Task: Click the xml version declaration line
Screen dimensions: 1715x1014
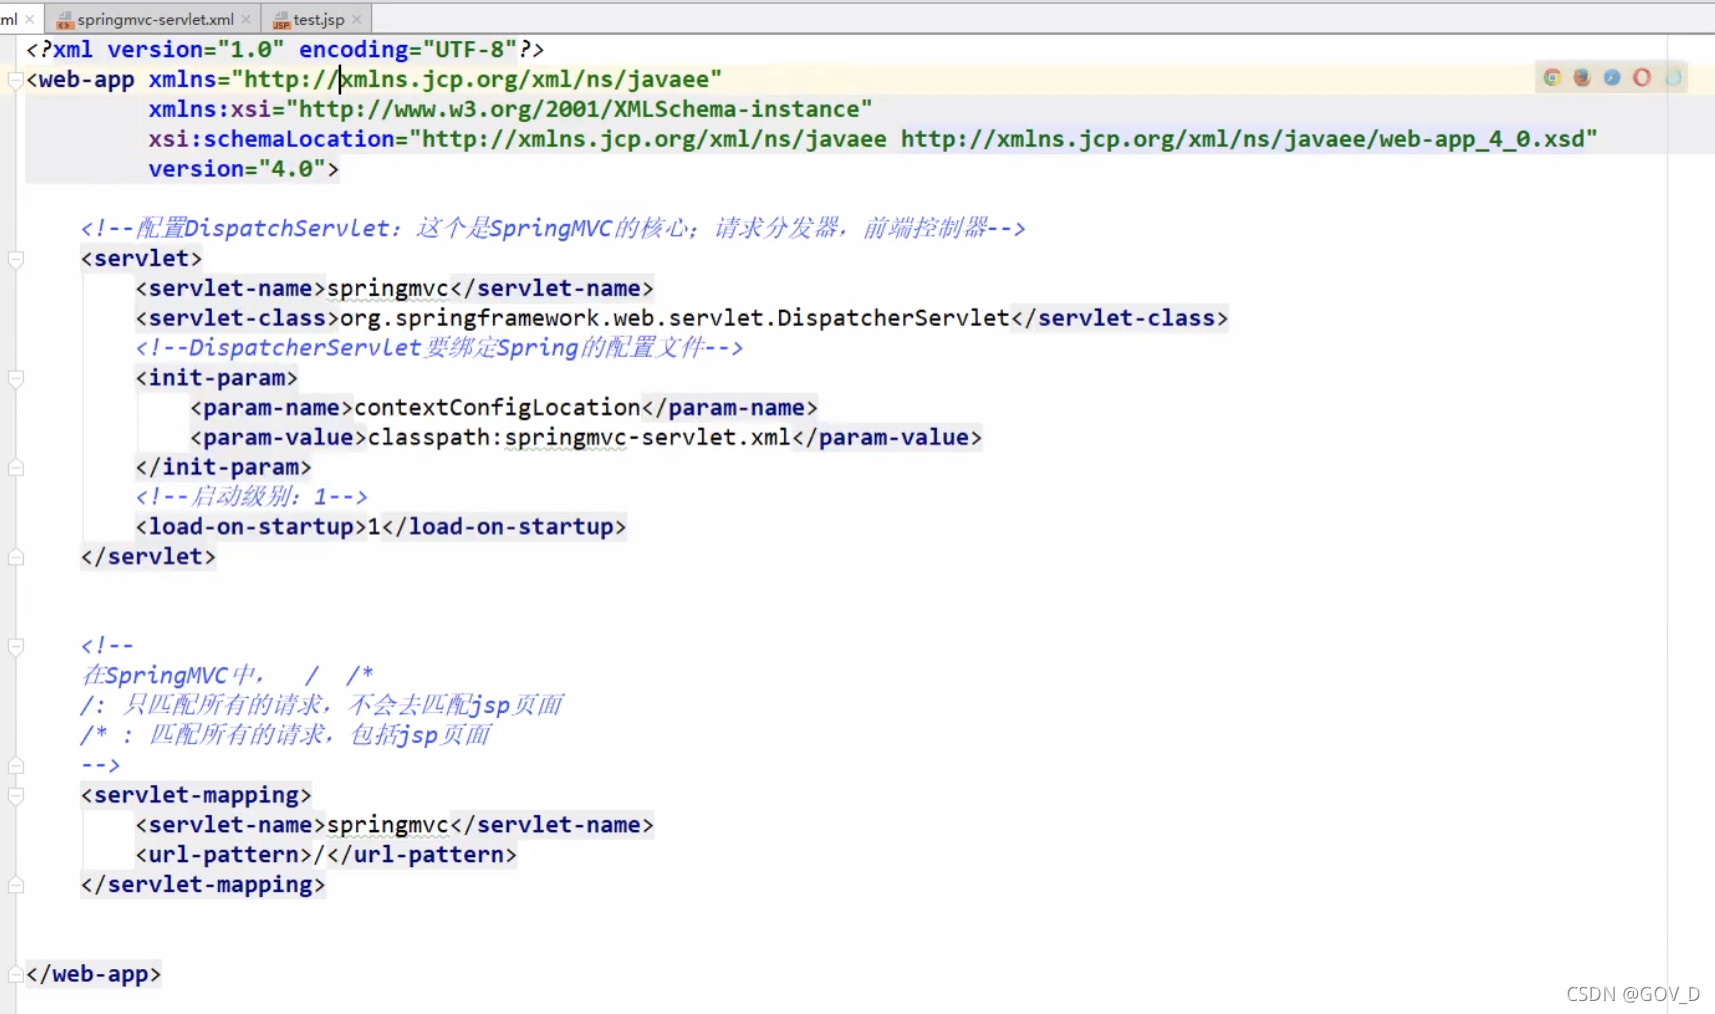Action: click(x=285, y=49)
